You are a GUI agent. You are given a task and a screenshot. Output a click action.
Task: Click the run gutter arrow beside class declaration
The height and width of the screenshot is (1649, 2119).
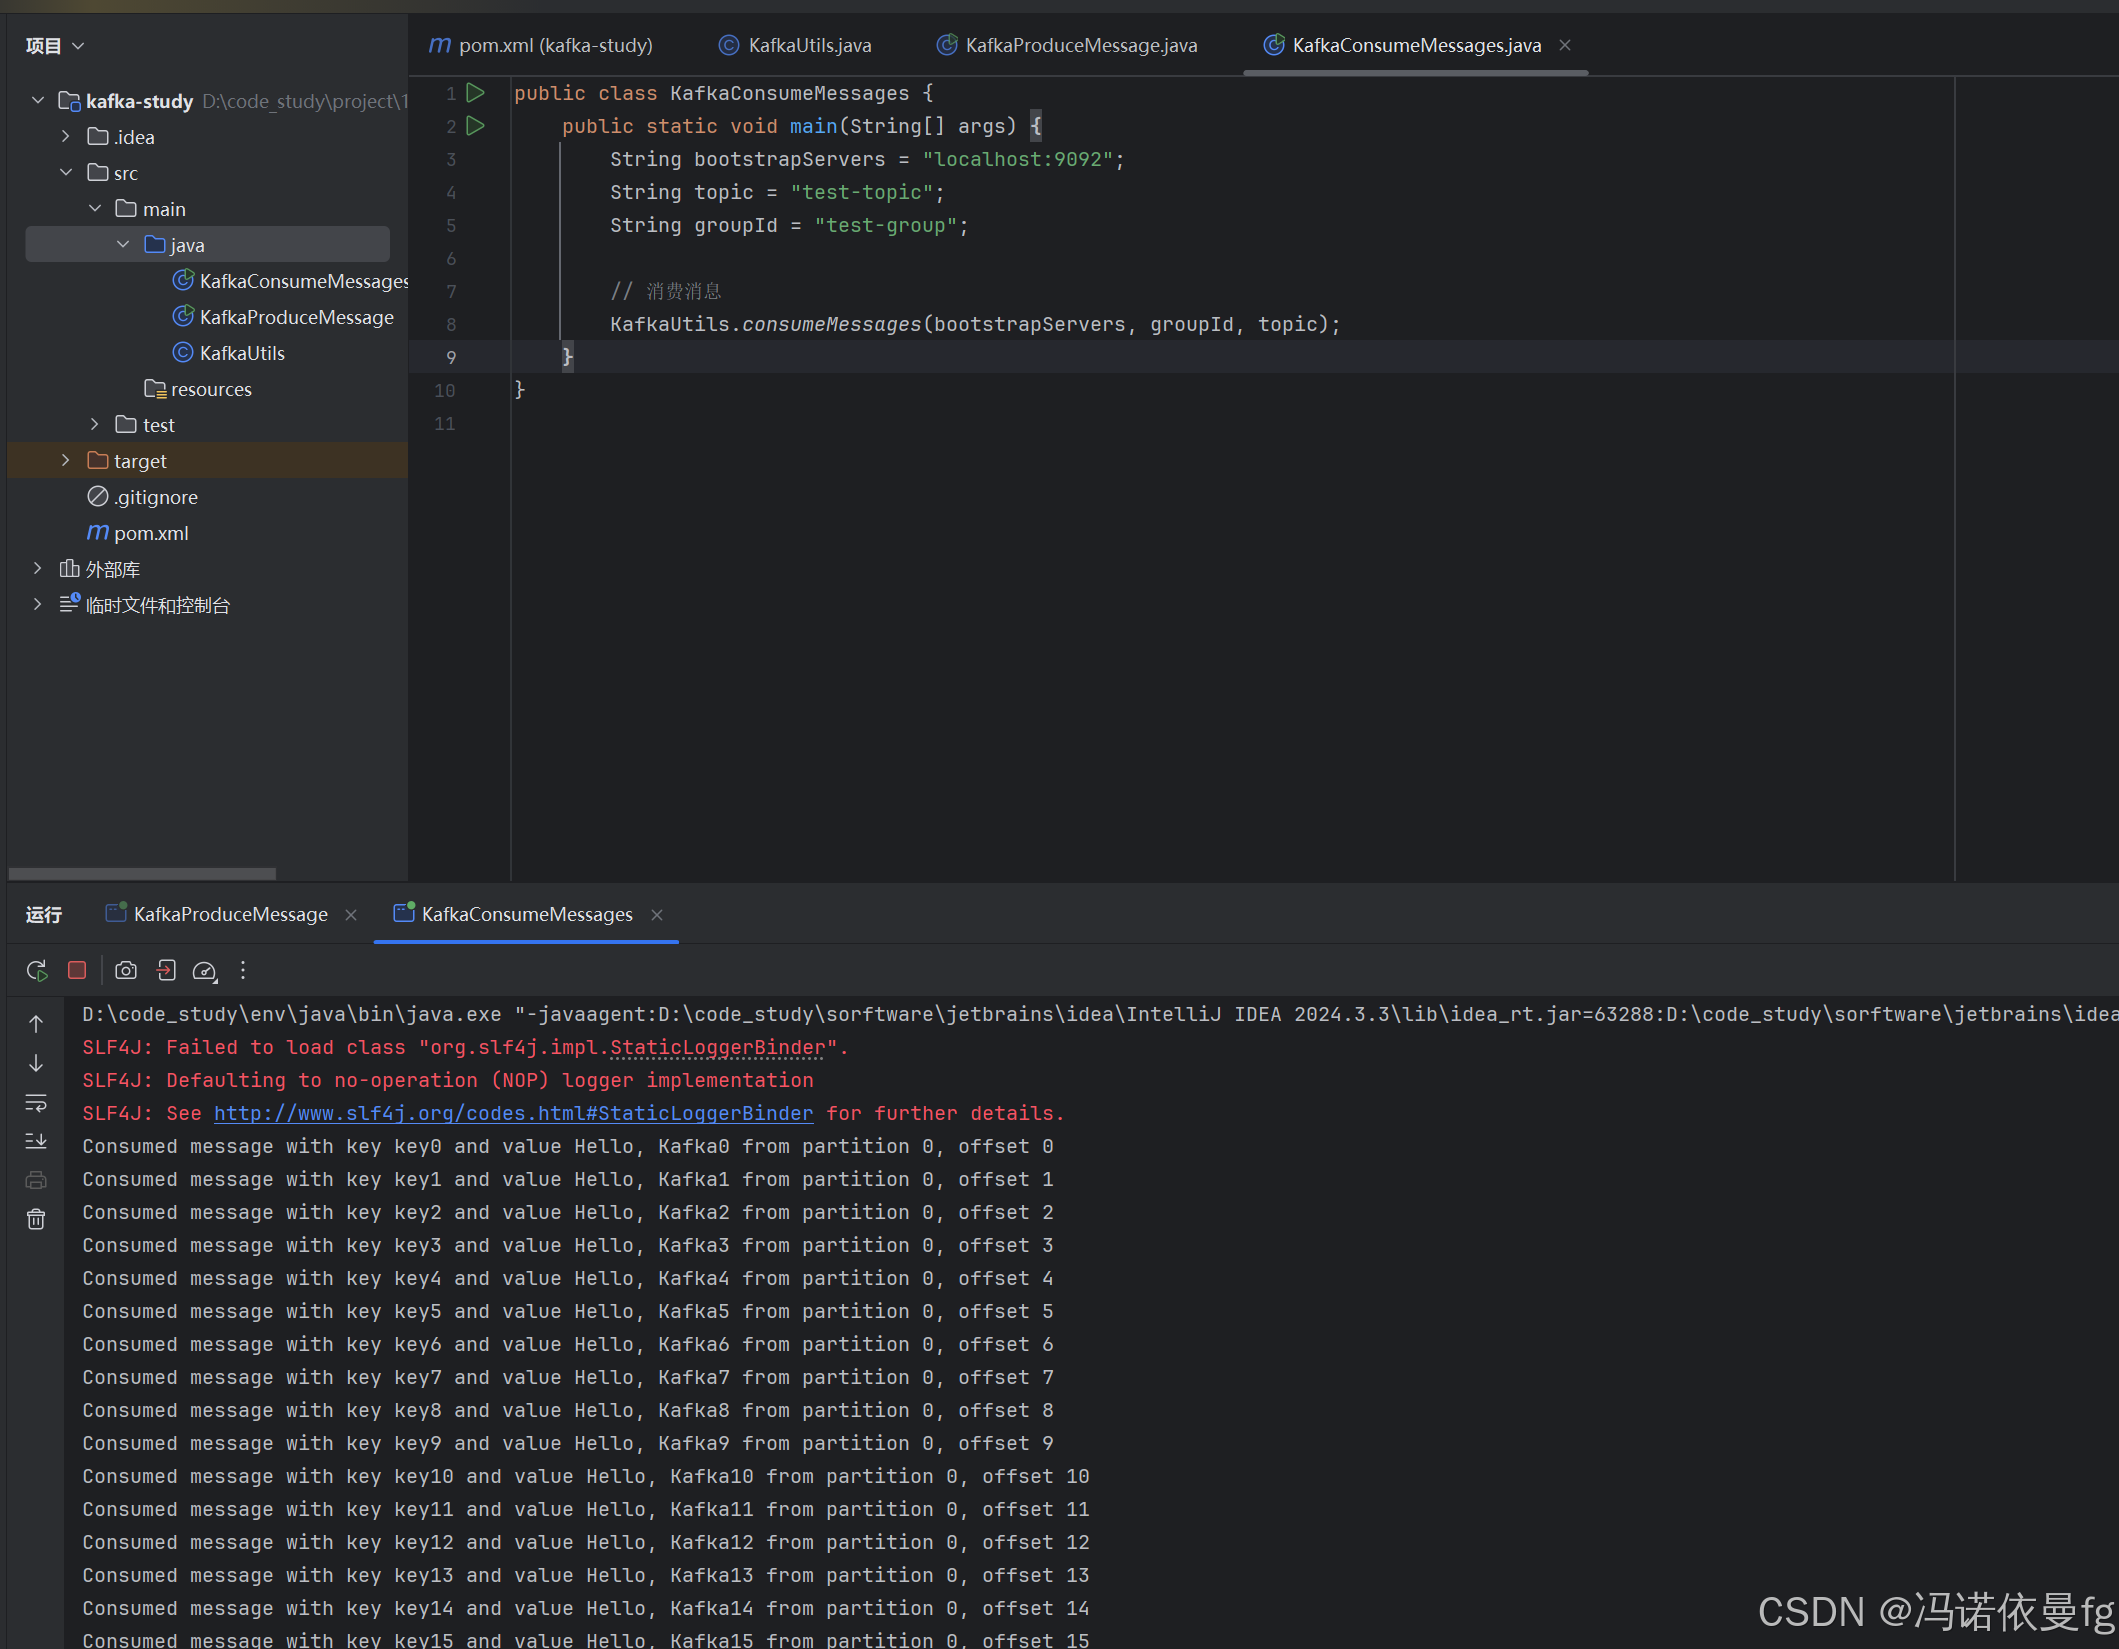coord(476,93)
